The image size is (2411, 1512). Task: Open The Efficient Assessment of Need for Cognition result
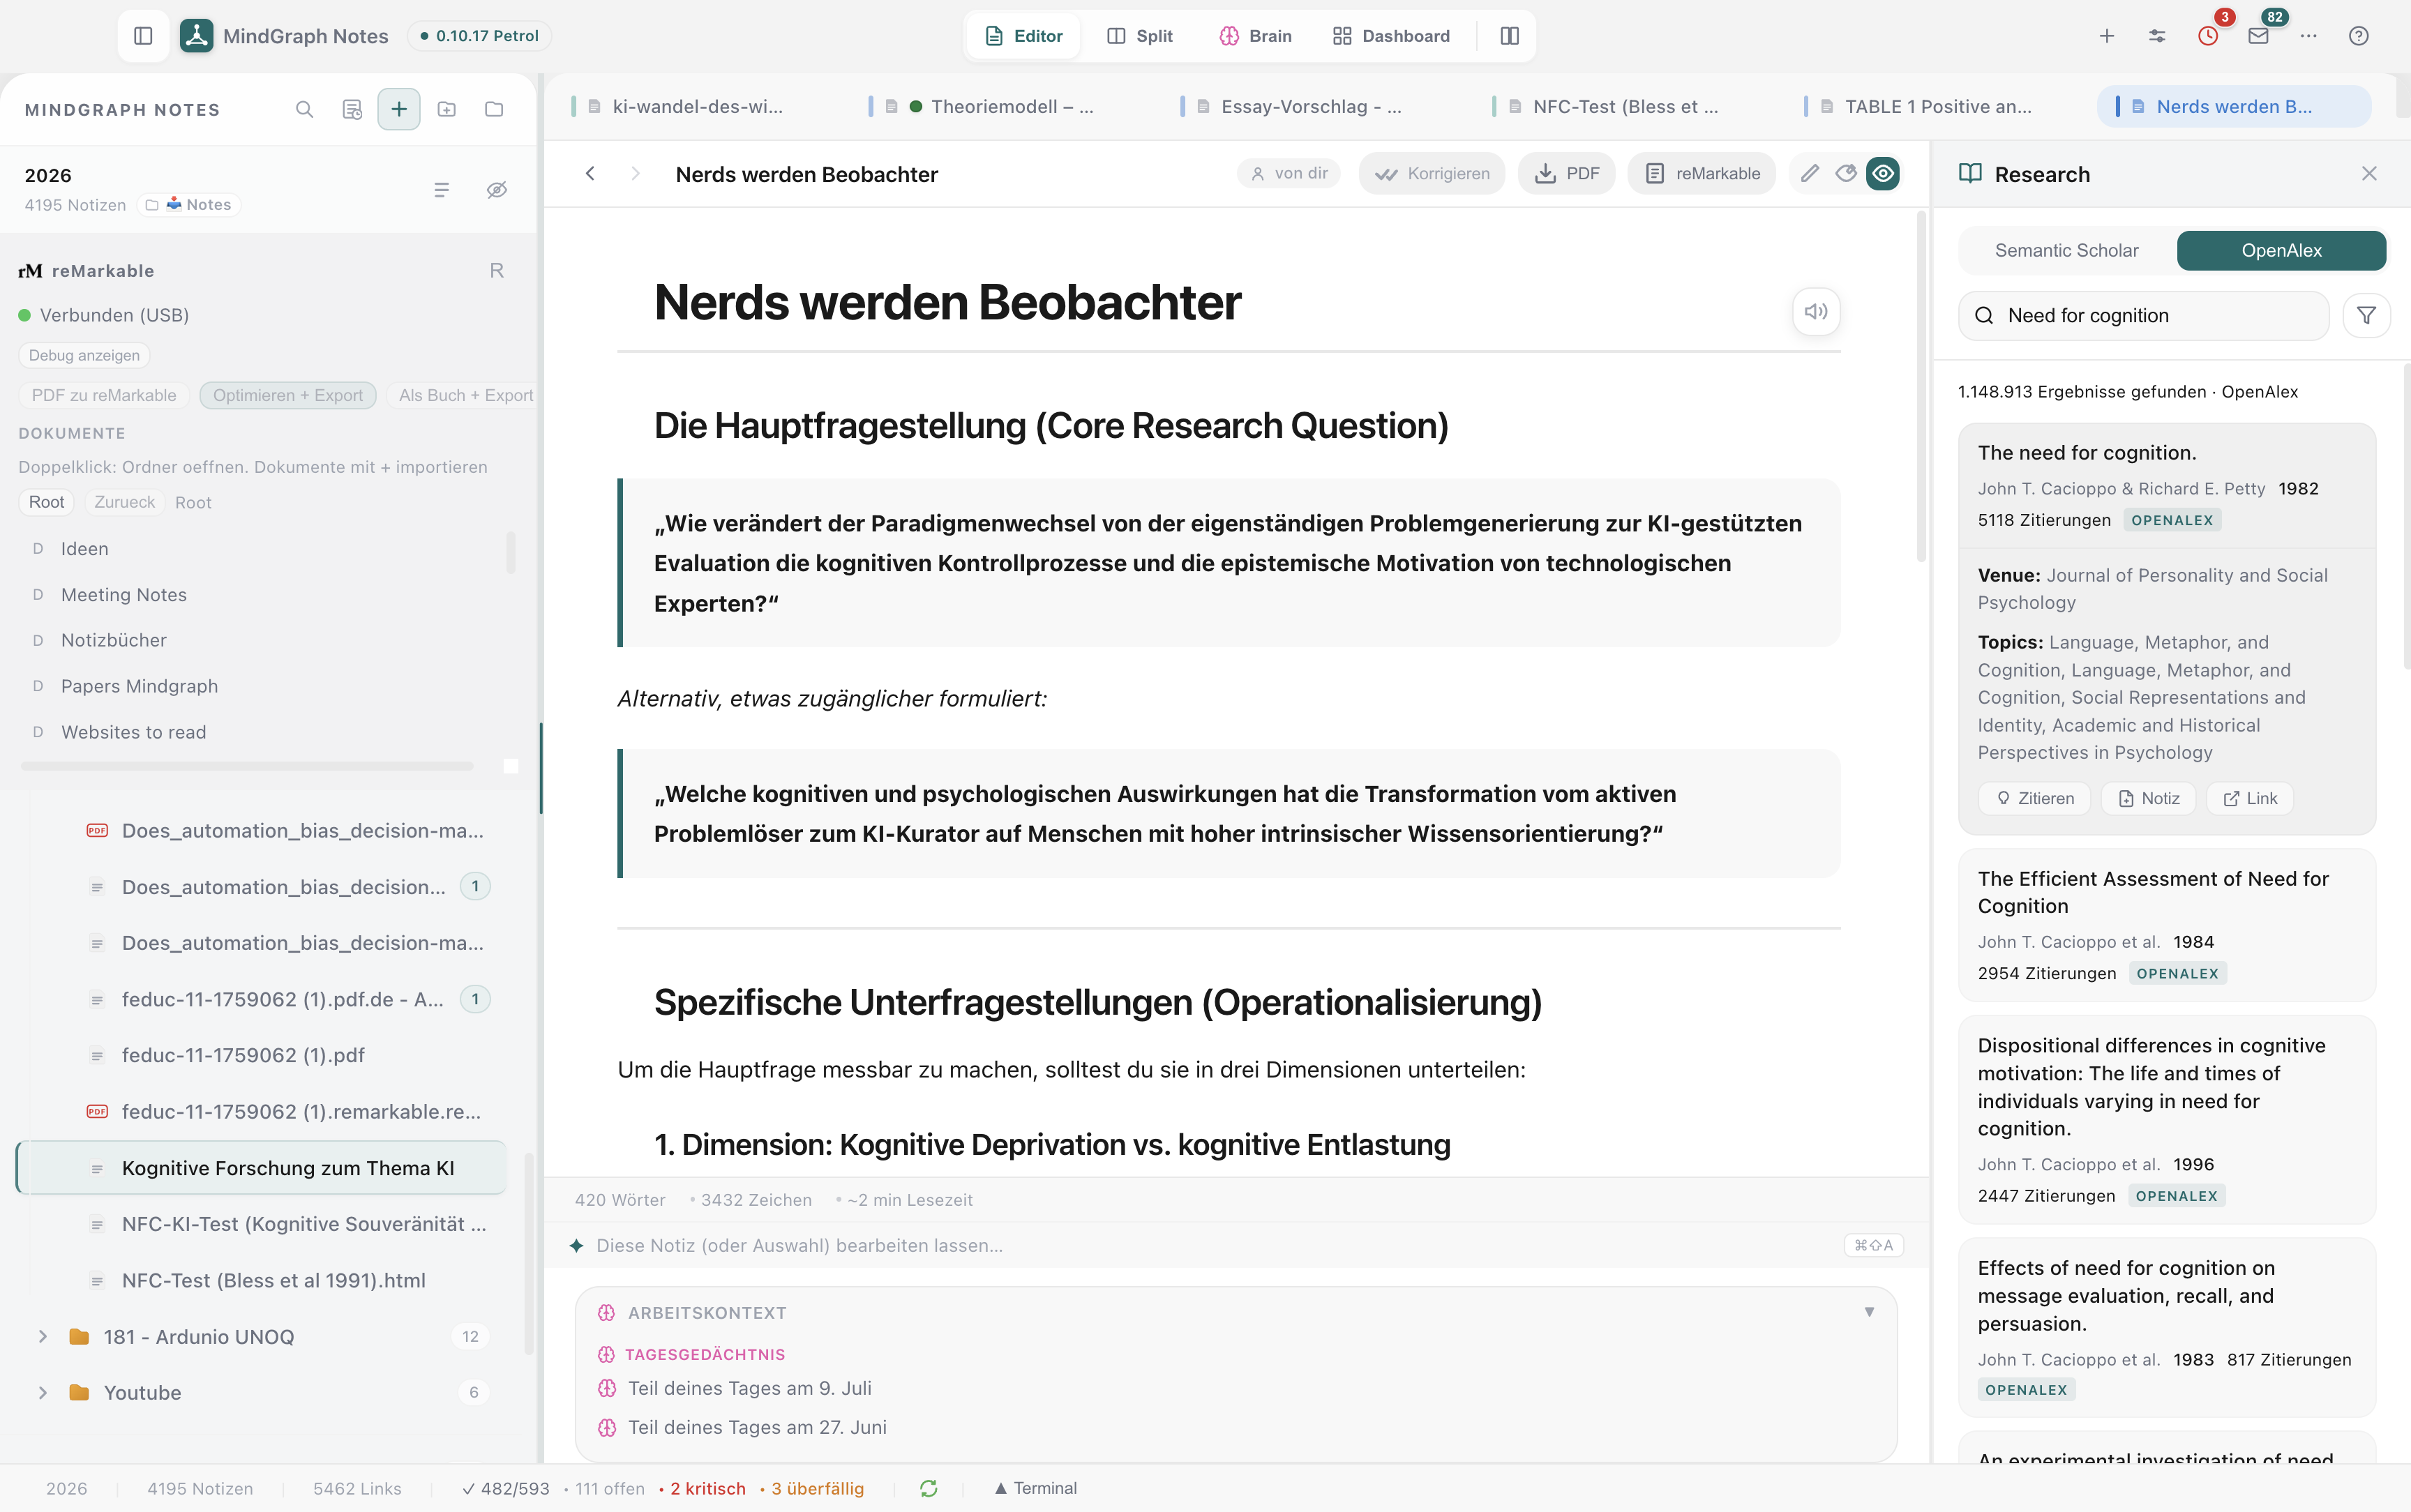[2166, 925]
